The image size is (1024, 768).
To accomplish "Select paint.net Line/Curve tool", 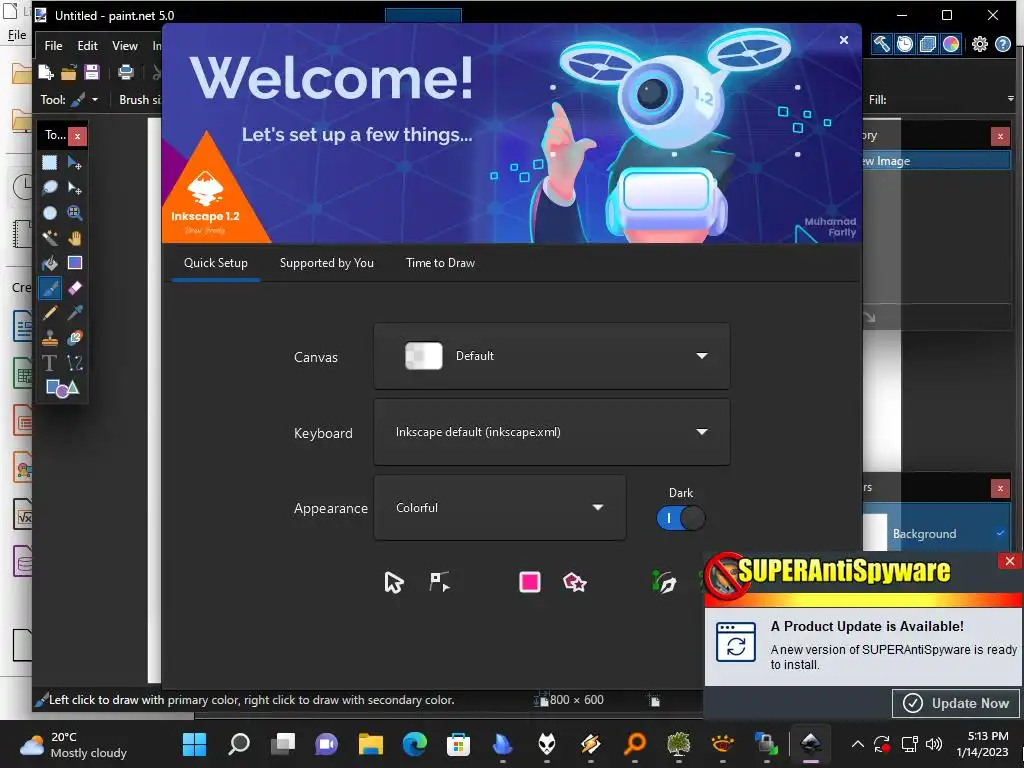I will (74, 362).
